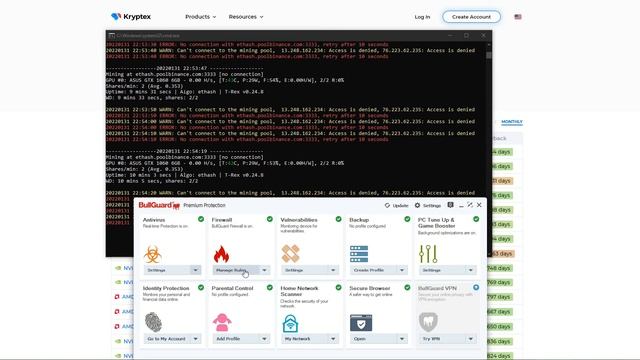Image resolution: width=640 pixels, height=360 pixels.
Task: Click the Go to My Account button
Action: [x=167, y=339]
